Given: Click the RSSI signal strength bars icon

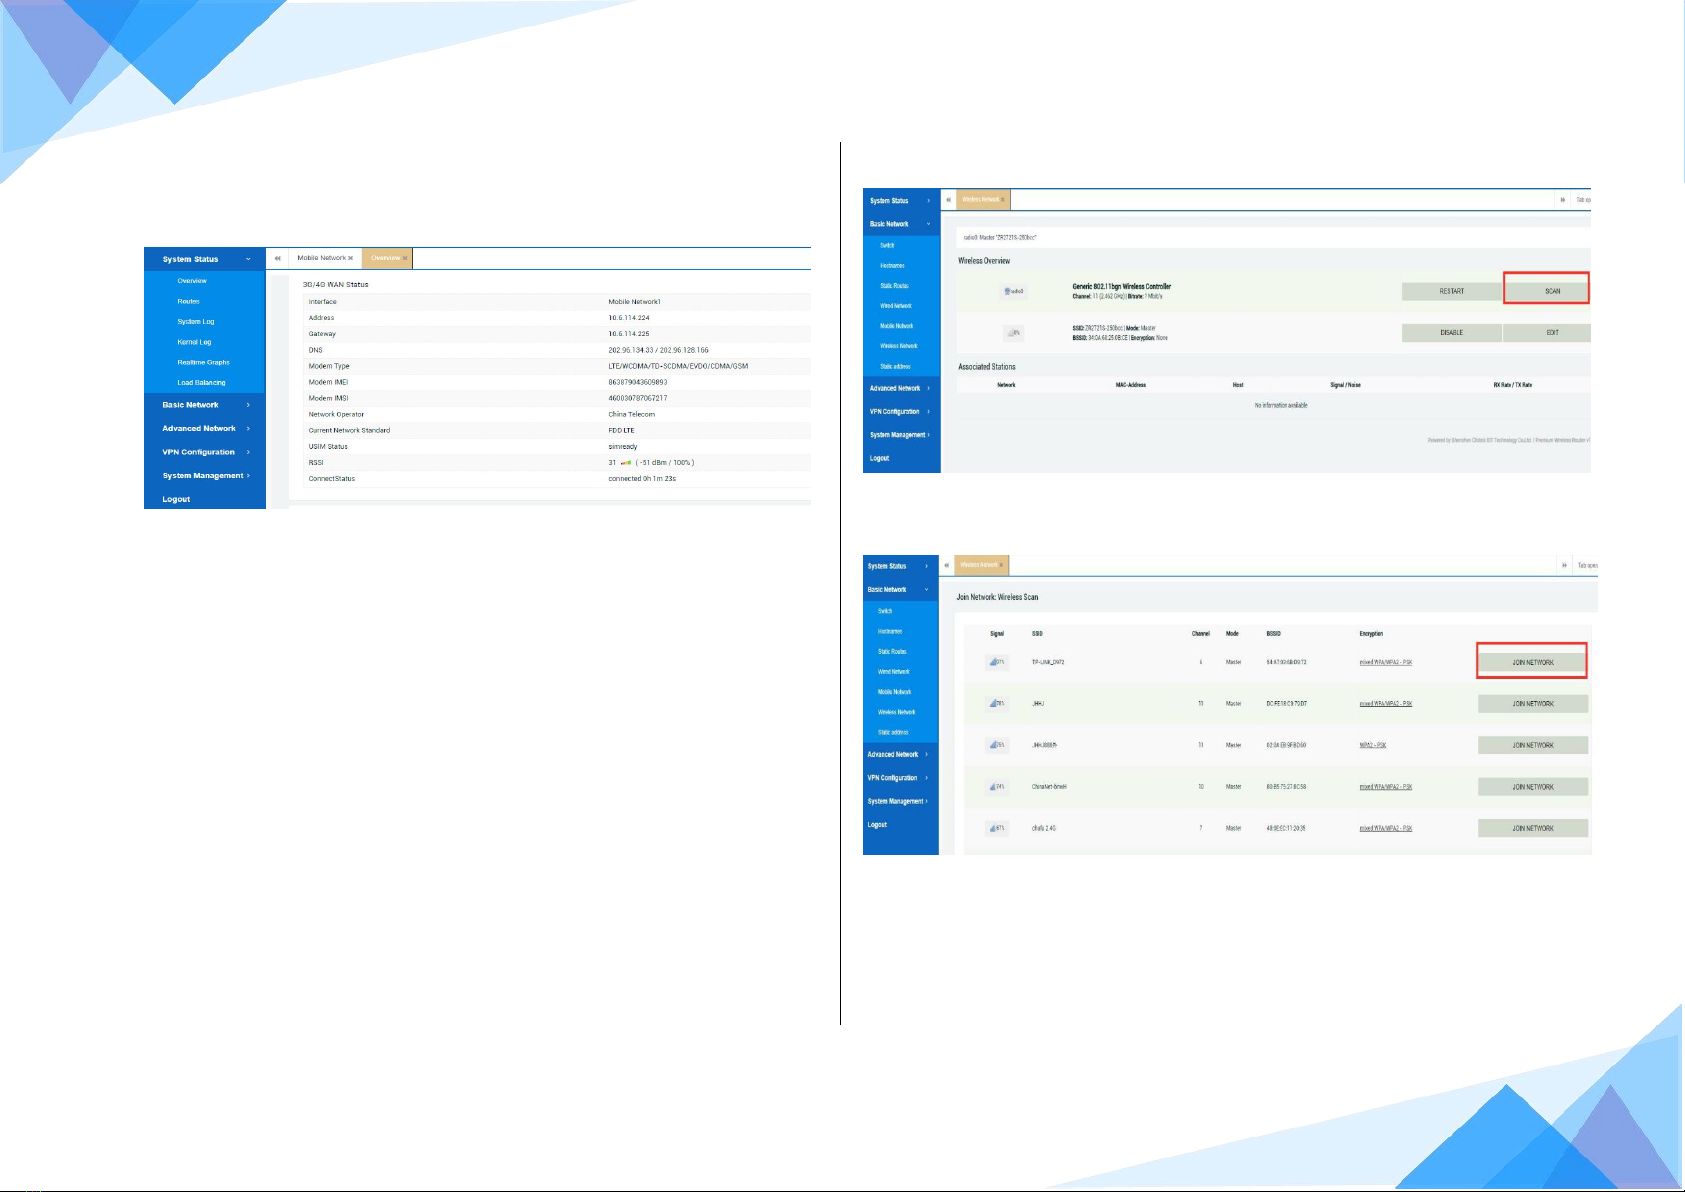Looking at the screenshot, I should [626, 463].
